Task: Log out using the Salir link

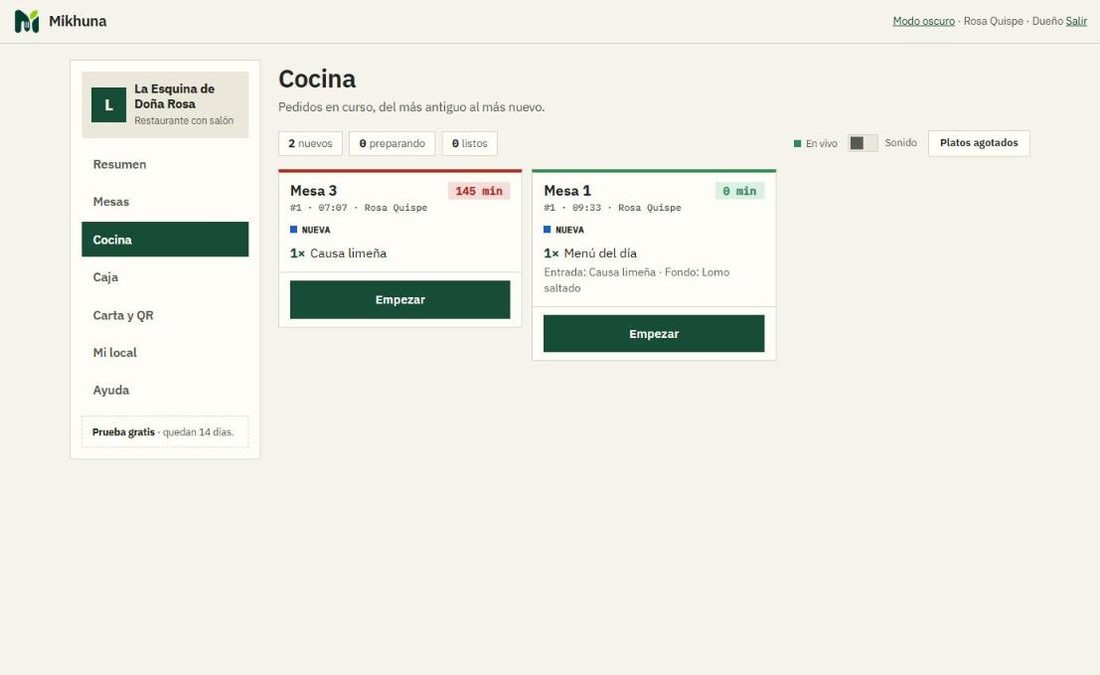Action: [1076, 21]
